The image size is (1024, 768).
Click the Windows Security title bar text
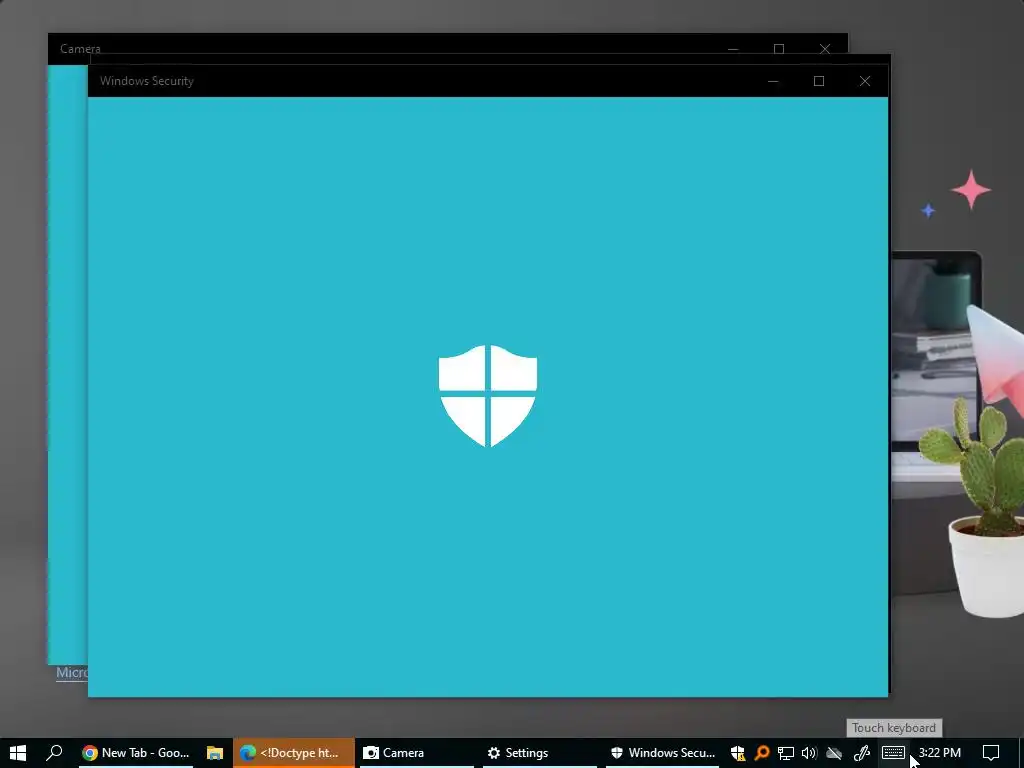147,81
